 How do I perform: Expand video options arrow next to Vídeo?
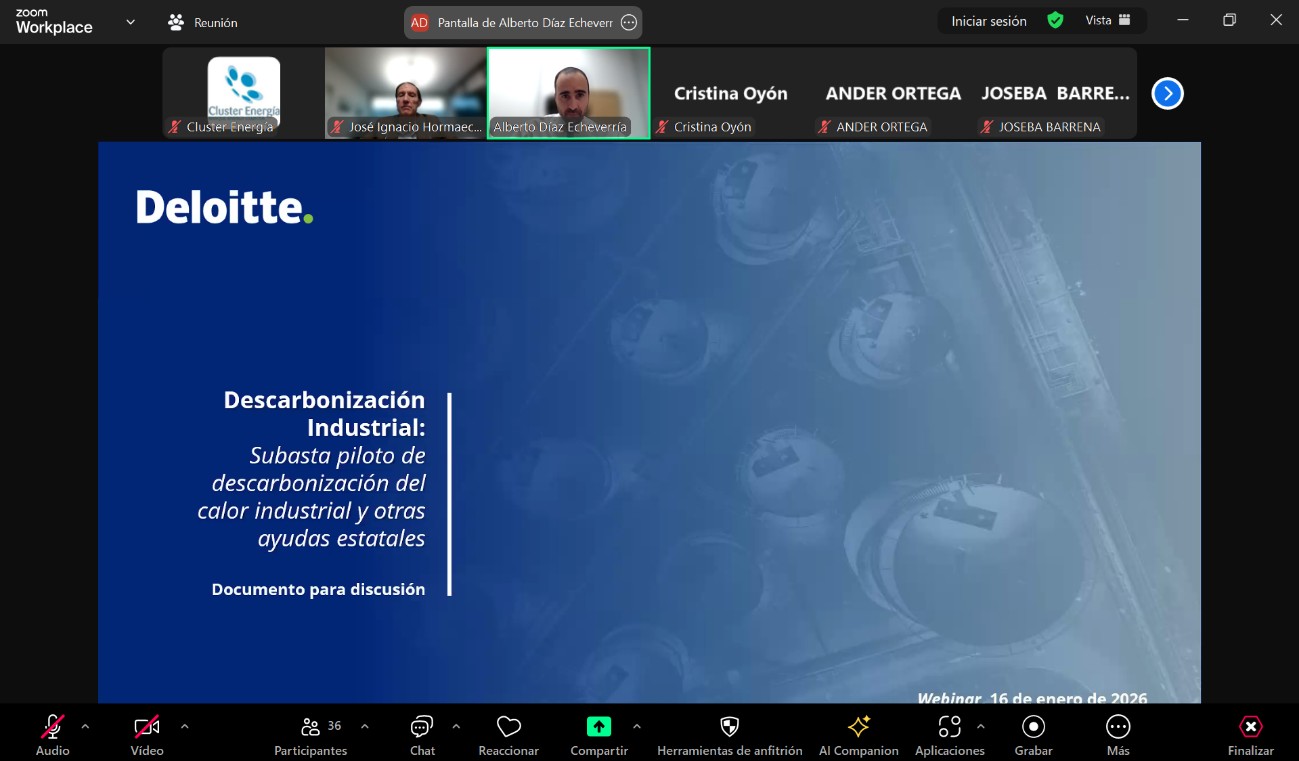(184, 726)
